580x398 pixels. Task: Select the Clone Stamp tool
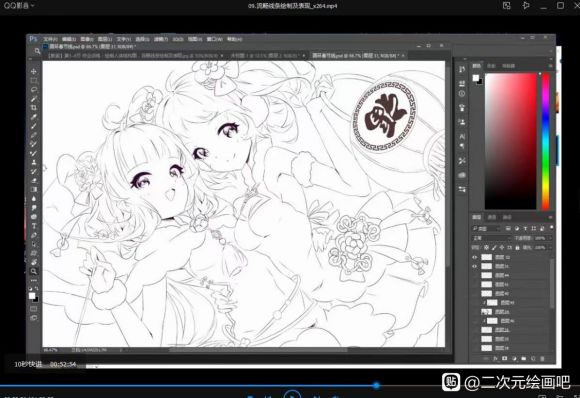pos(34,162)
